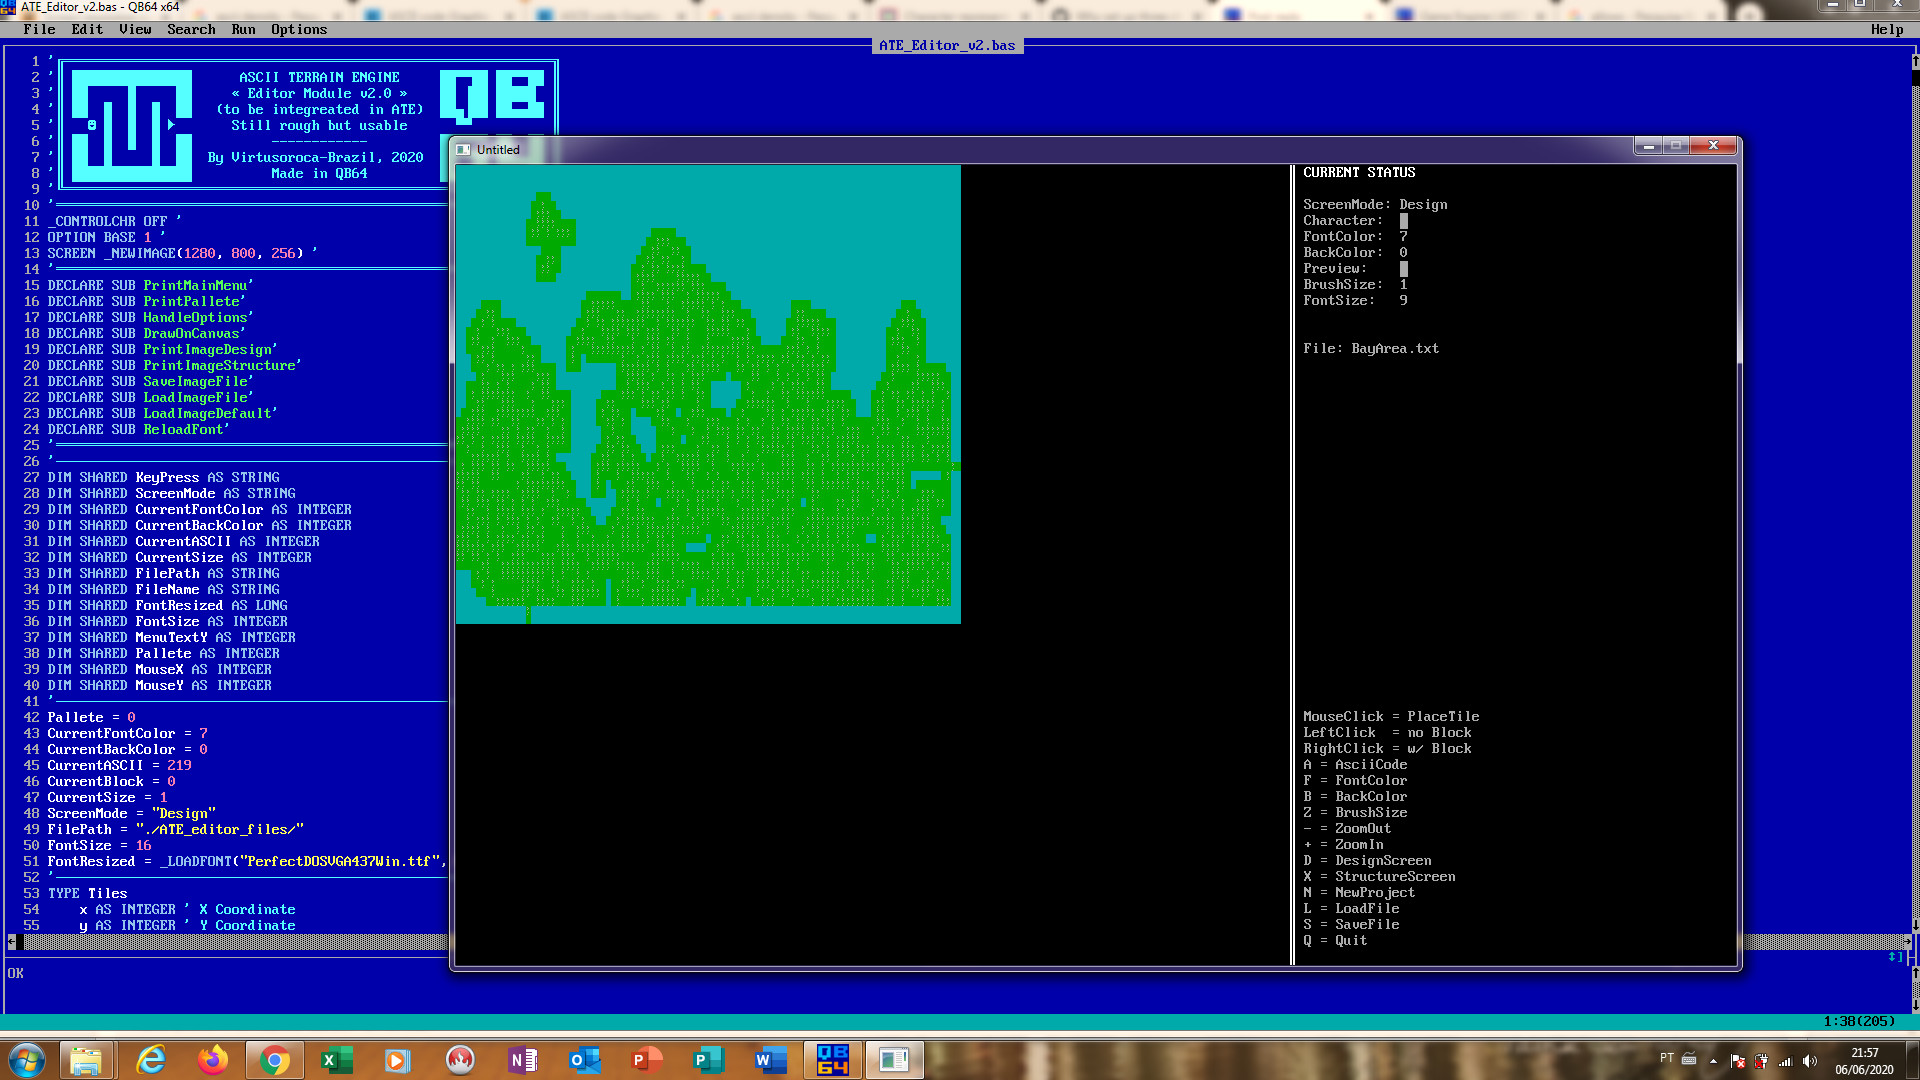The width and height of the screenshot is (1920, 1080).
Task: Open PowerPoint from taskbar
Action: tap(646, 1059)
